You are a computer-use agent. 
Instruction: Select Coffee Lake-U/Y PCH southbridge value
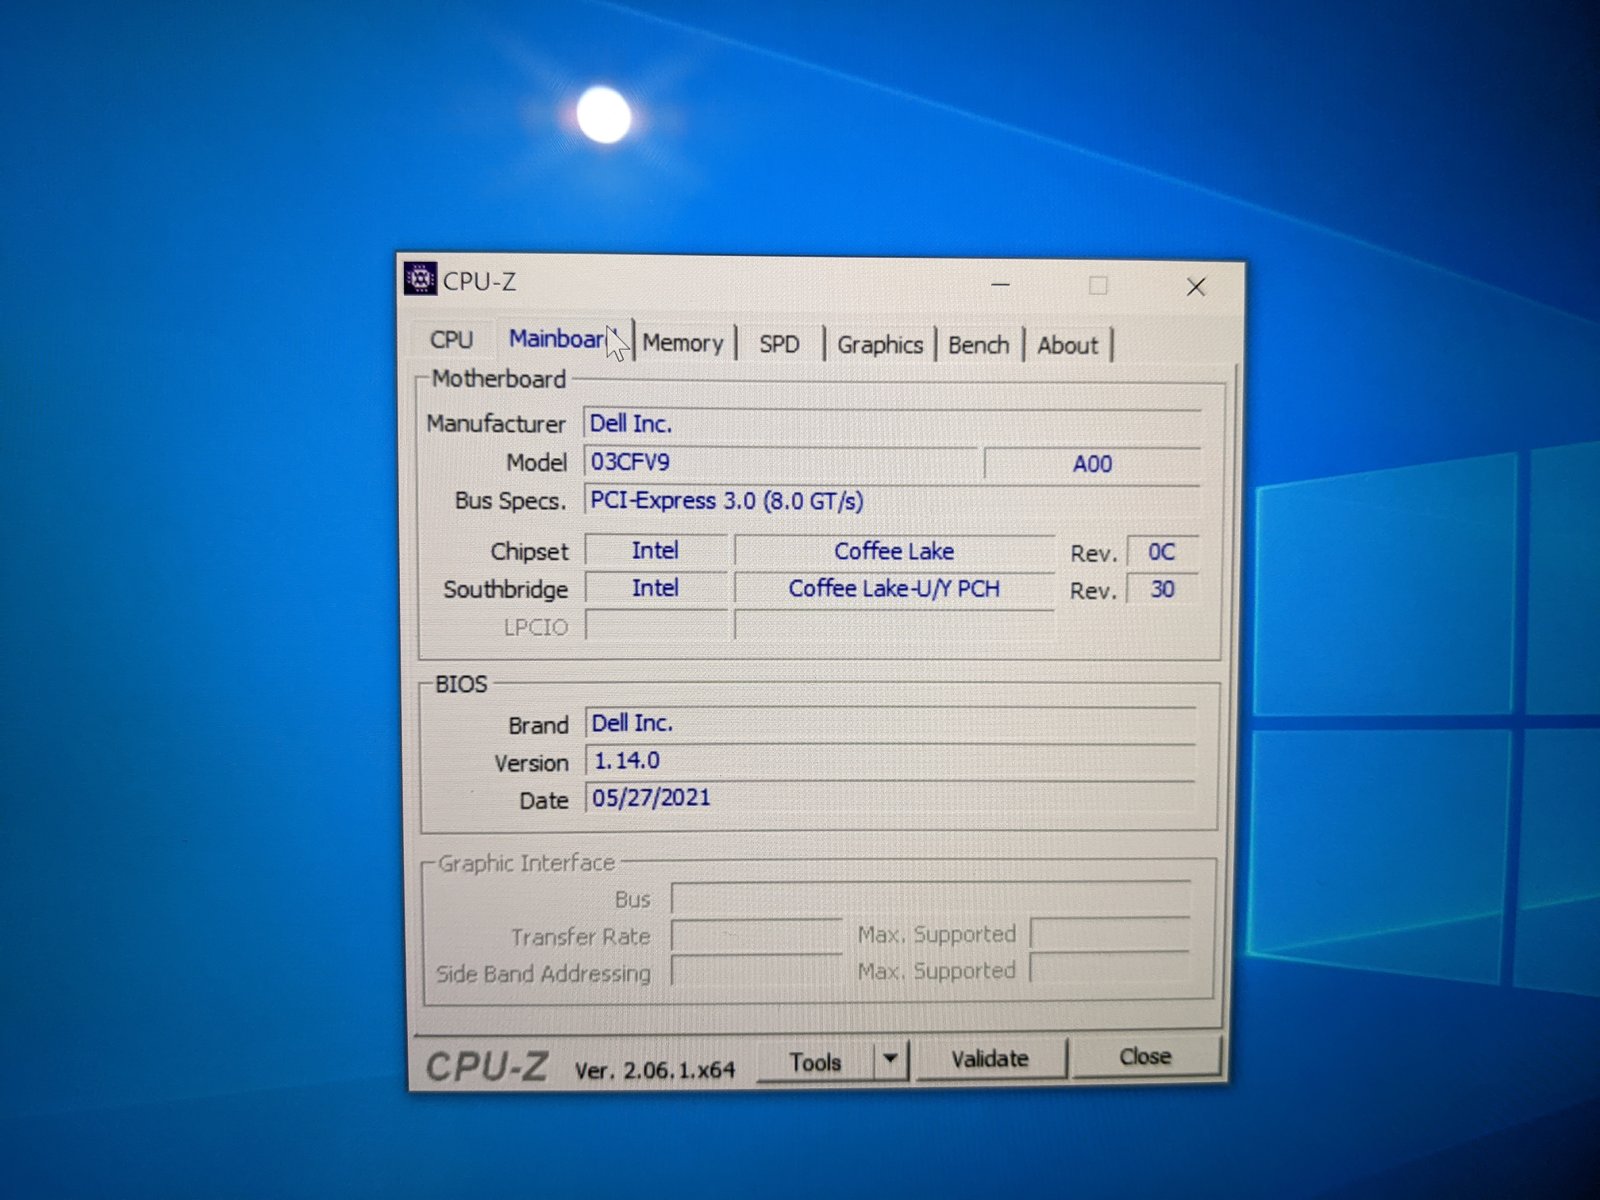[x=894, y=589]
